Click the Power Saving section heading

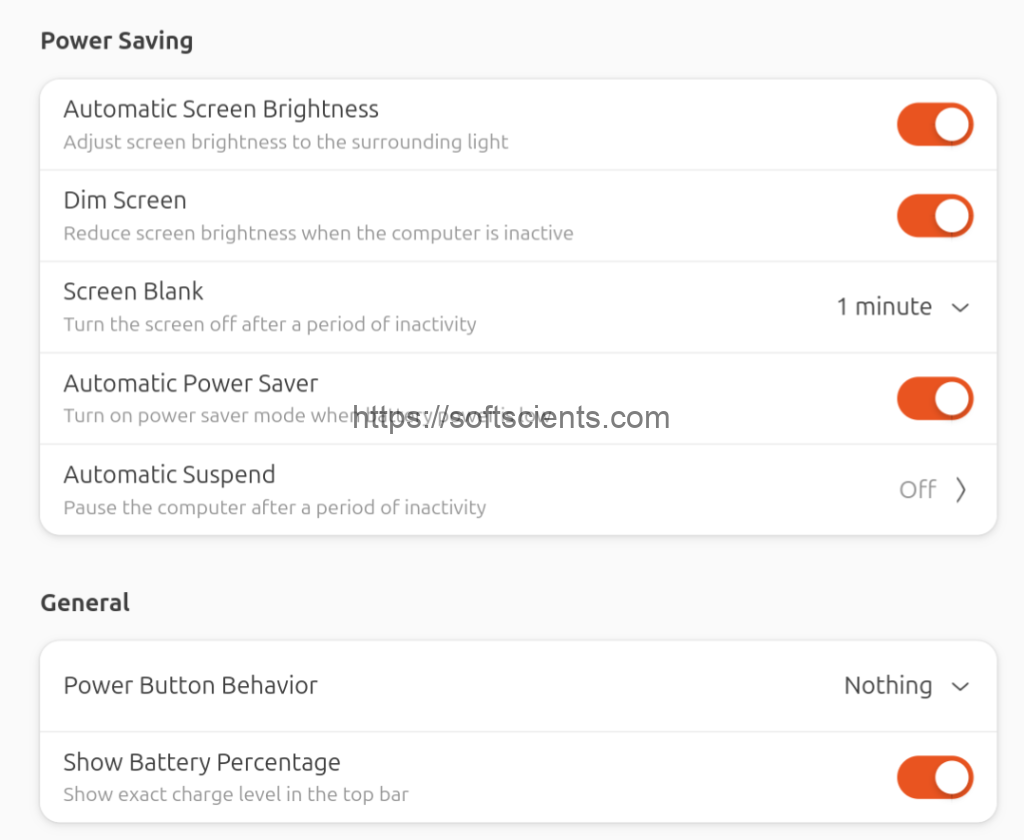[116, 41]
